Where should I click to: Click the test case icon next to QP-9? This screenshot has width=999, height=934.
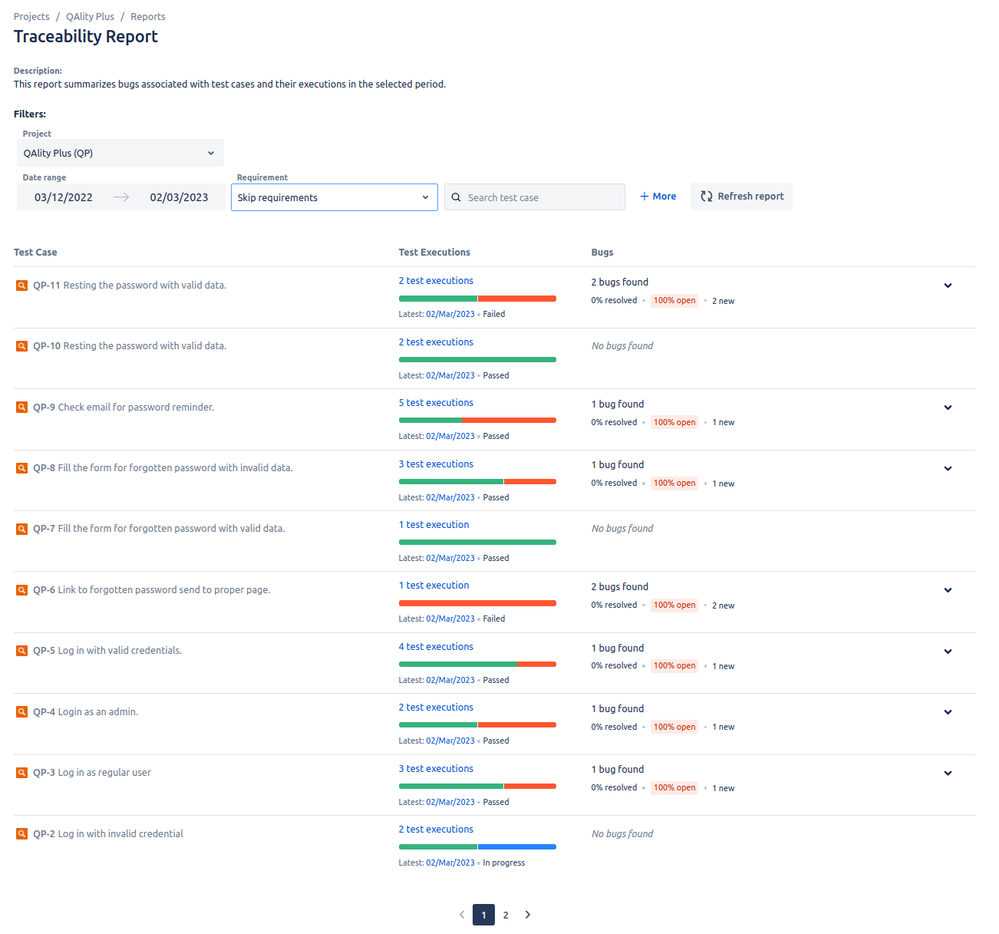(21, 407)
